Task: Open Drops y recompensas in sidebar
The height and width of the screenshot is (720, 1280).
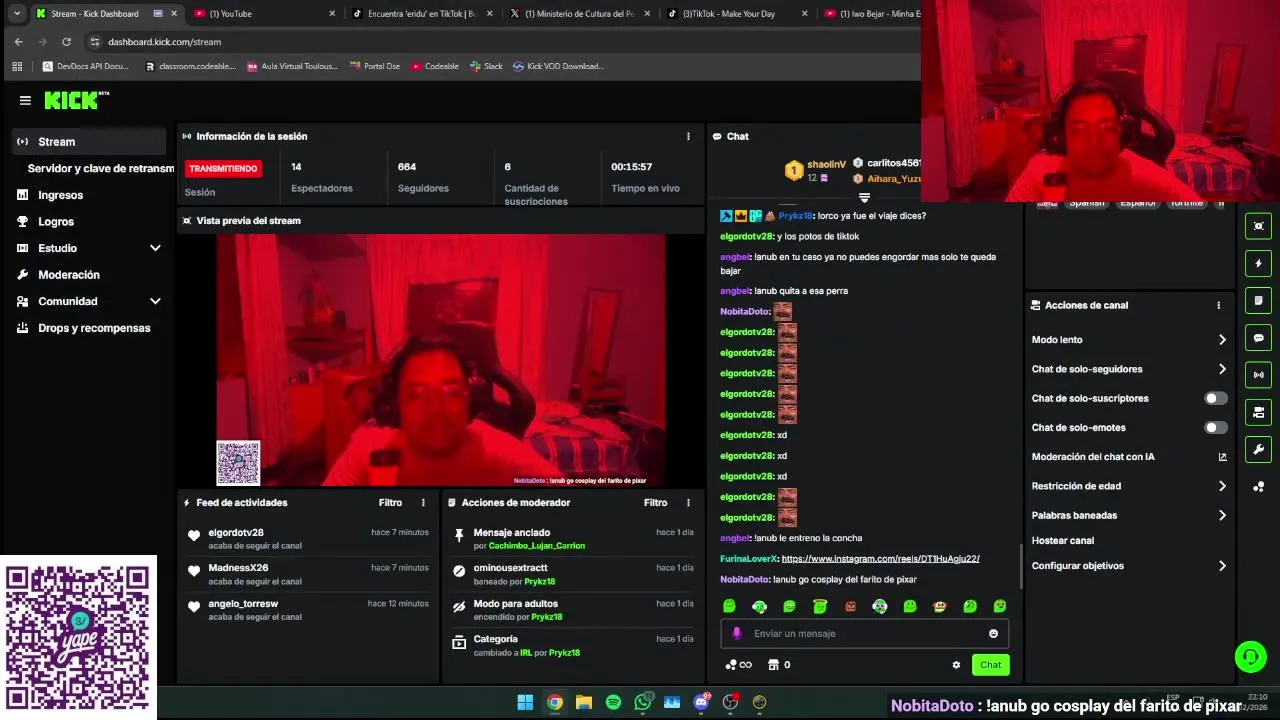Action: click(94, 328)
